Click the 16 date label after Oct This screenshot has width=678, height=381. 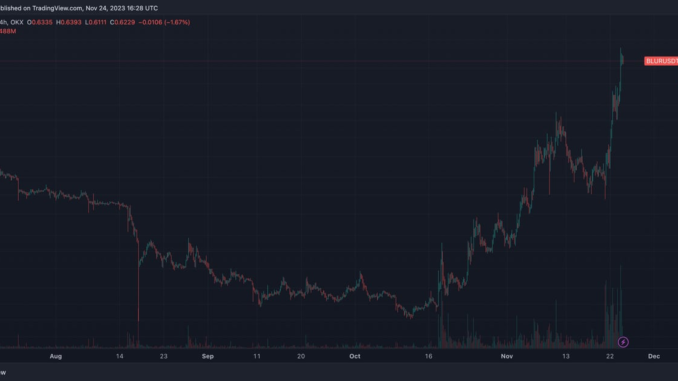pos(429,356)
